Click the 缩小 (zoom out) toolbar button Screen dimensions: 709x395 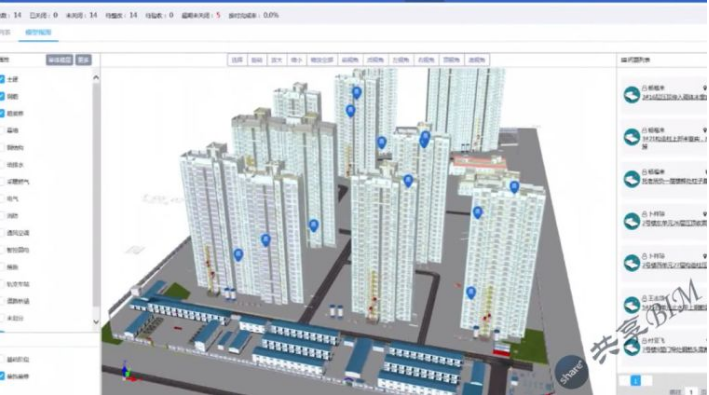point(296,60)
